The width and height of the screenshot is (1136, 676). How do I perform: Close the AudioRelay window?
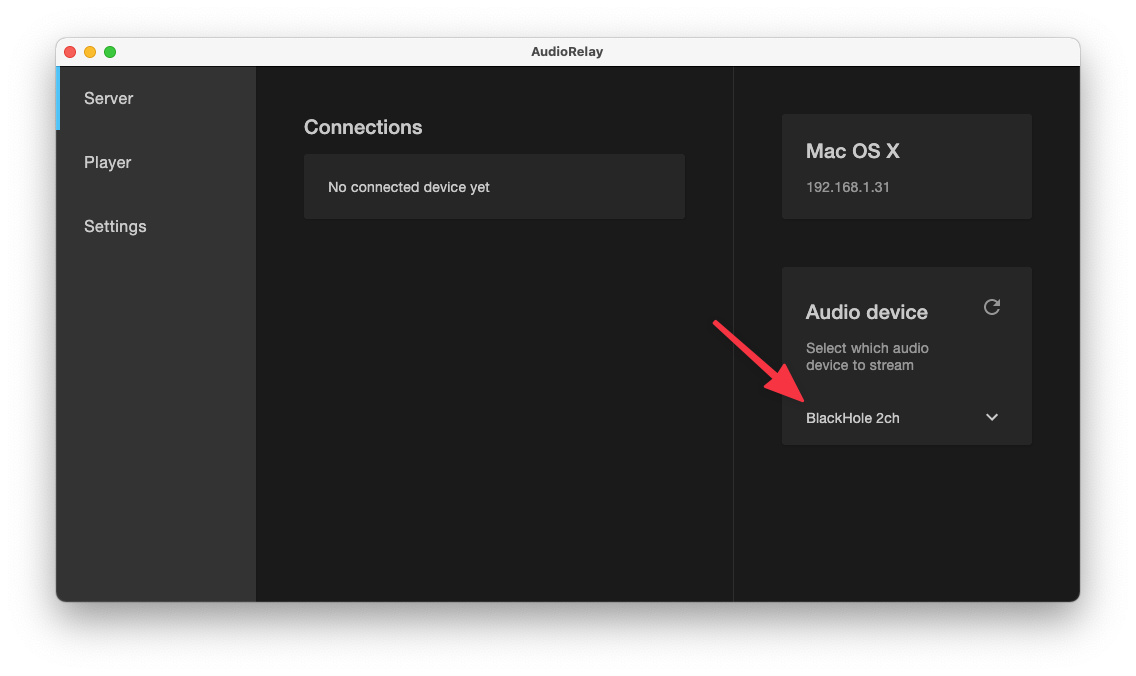[x=70, y=52]
